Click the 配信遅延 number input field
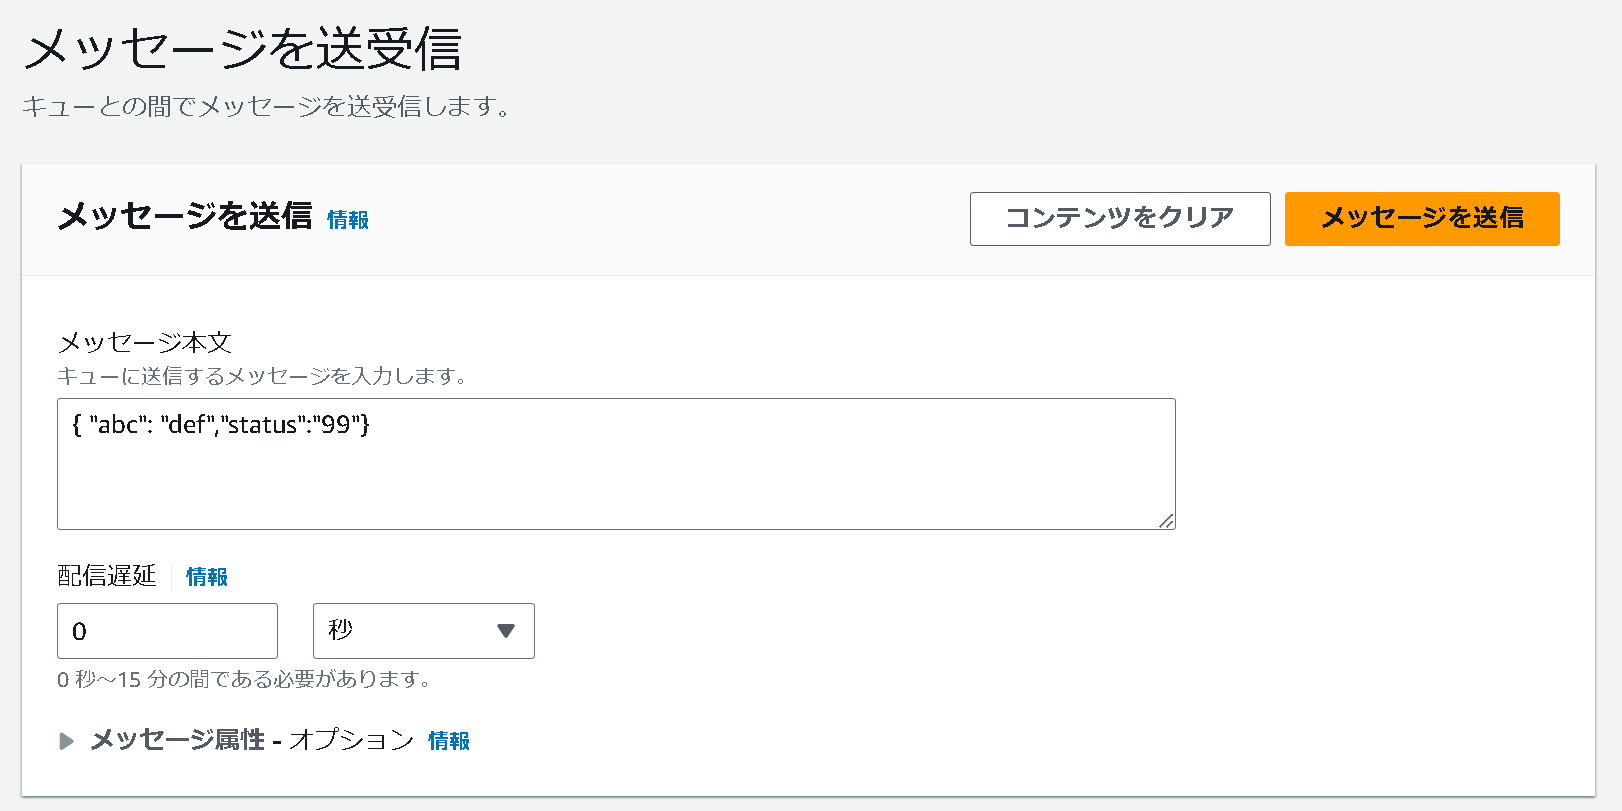The height and width of the screenshot is (811, 1622). [167, 631]
